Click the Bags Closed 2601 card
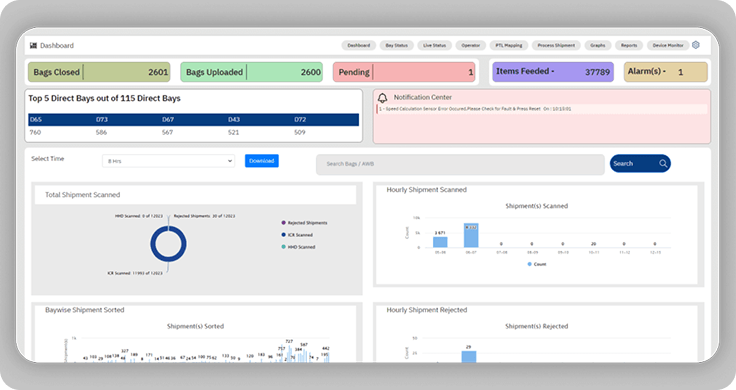736x390 pixels. (x=99, y=72)
